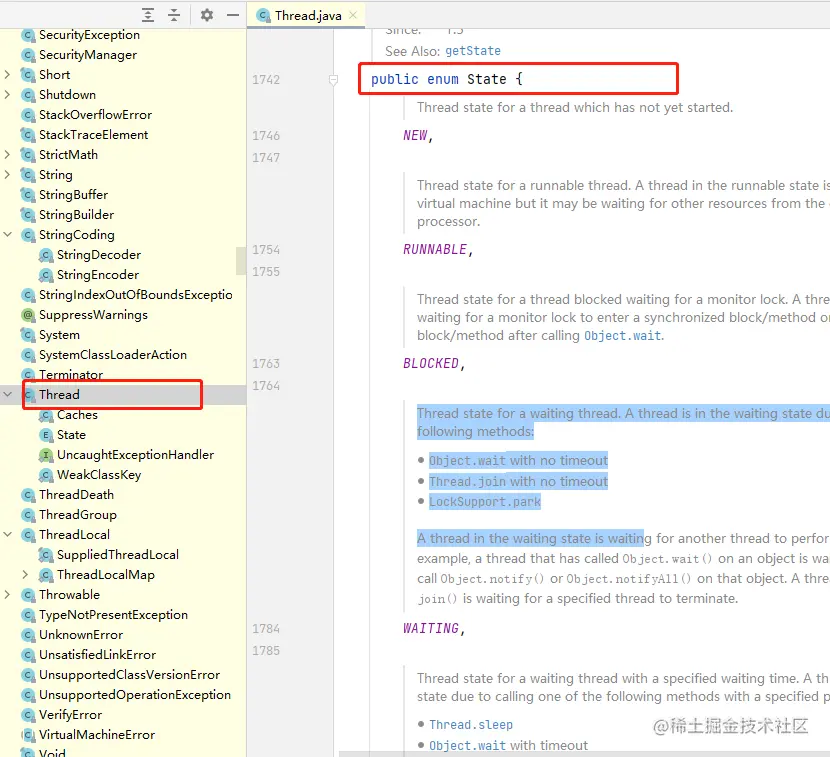Click the System class icon

point(28,335)
